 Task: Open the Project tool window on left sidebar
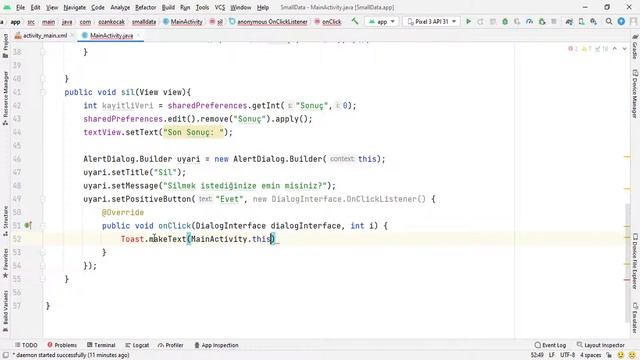pos(5,46)
